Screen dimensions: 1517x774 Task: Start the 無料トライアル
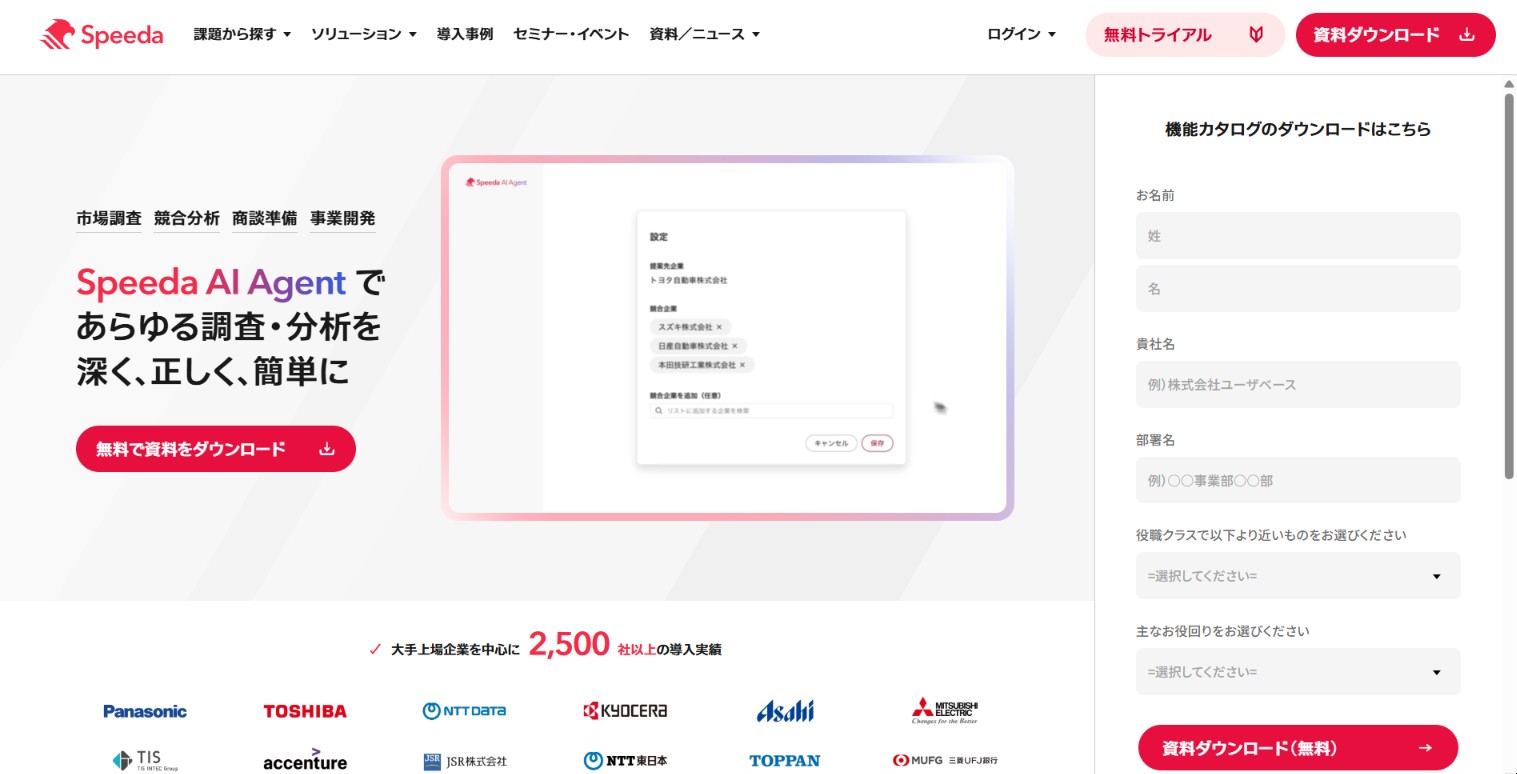coord(1185,35)
